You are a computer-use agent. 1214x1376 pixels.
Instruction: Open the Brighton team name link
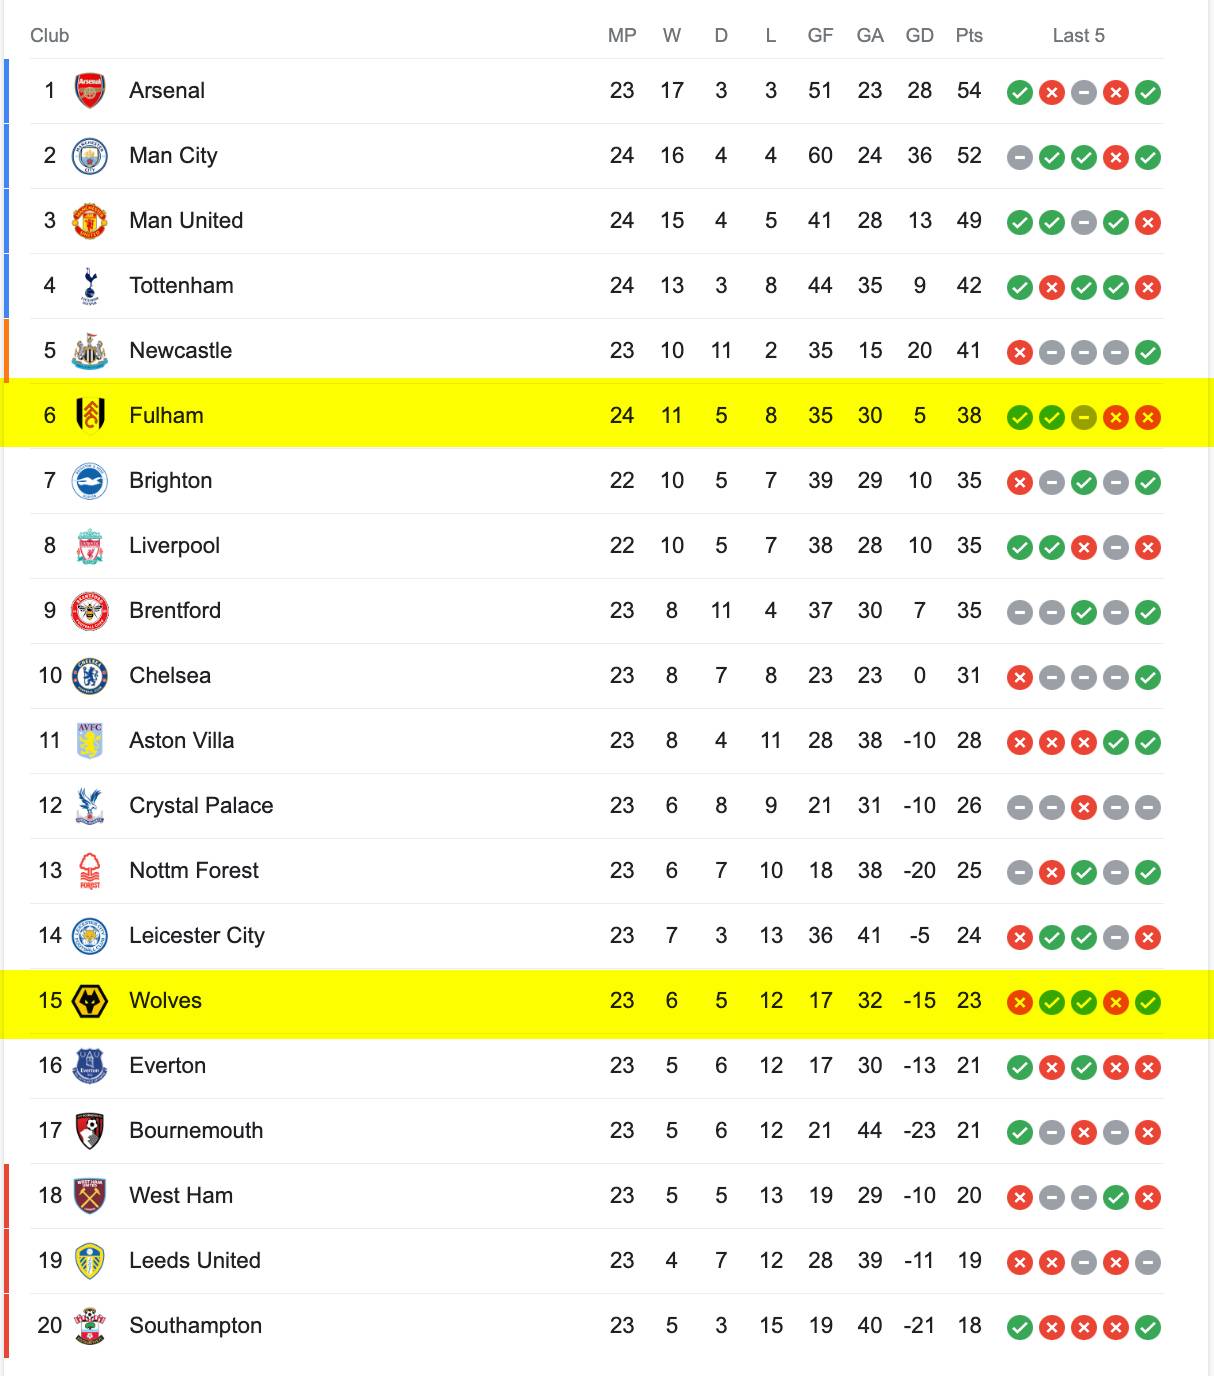(x=171, y=481)
